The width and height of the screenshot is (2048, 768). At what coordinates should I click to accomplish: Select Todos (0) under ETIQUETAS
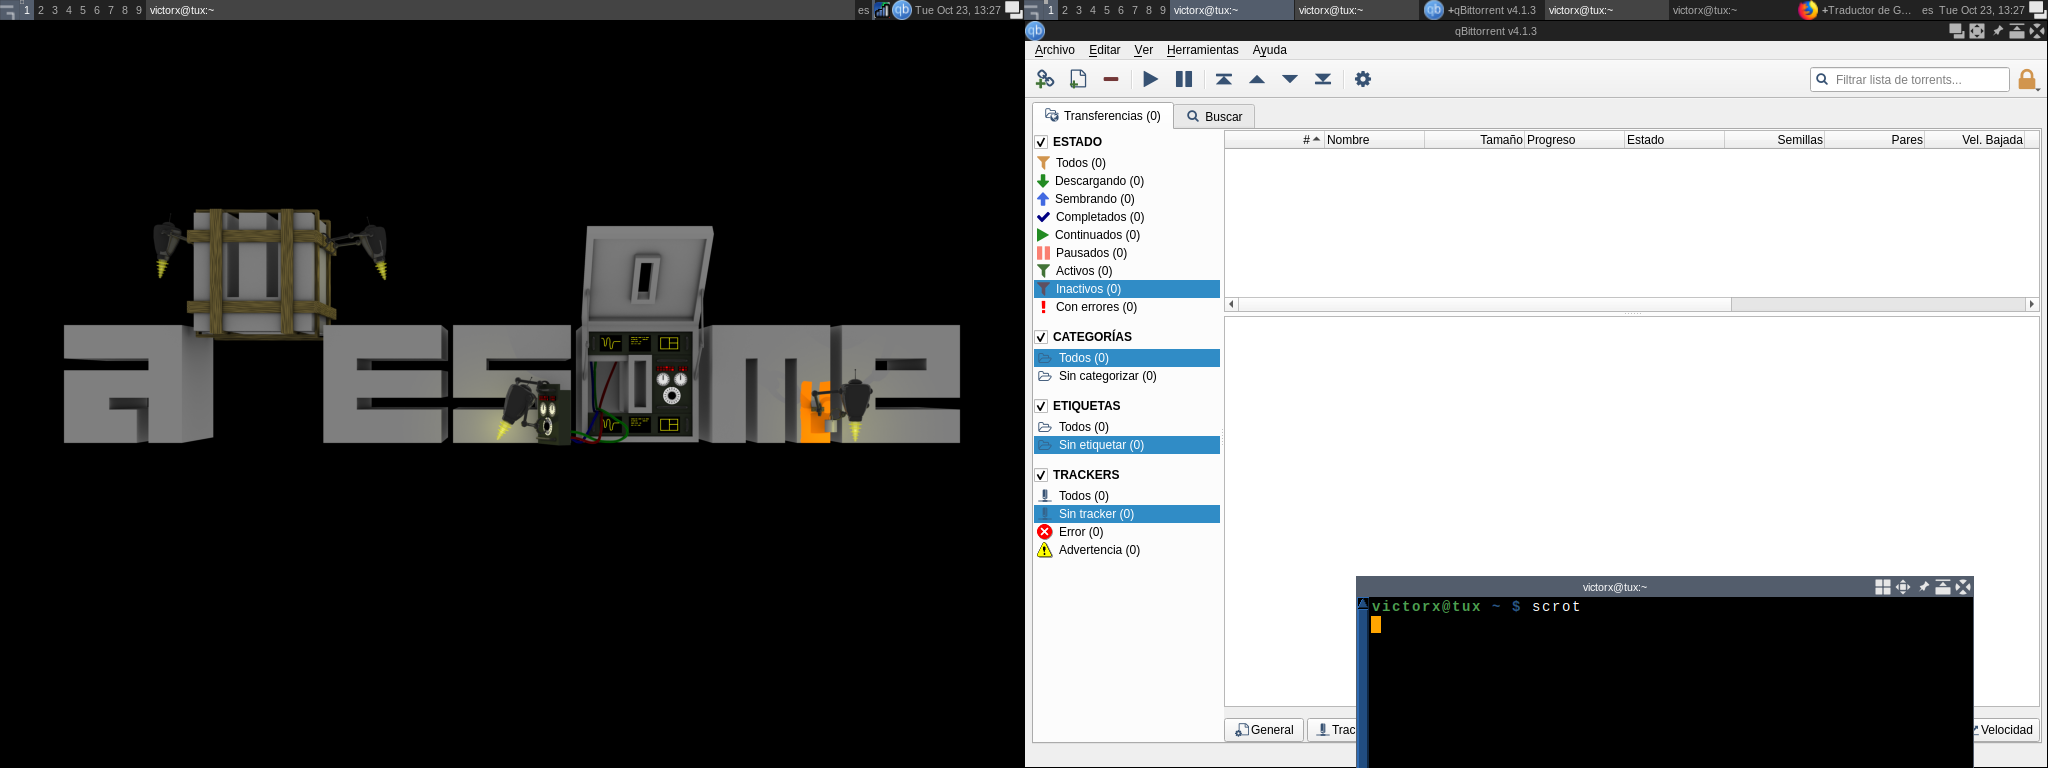(1127, 427)
